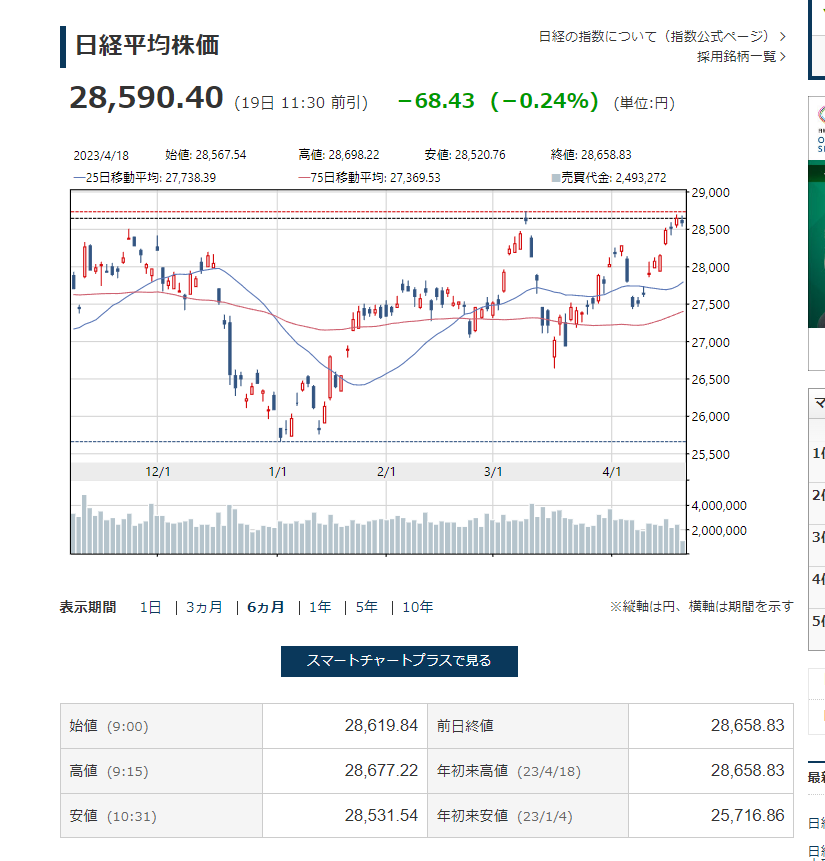Click the 4,000,000 volume axis label

[719, 506]
